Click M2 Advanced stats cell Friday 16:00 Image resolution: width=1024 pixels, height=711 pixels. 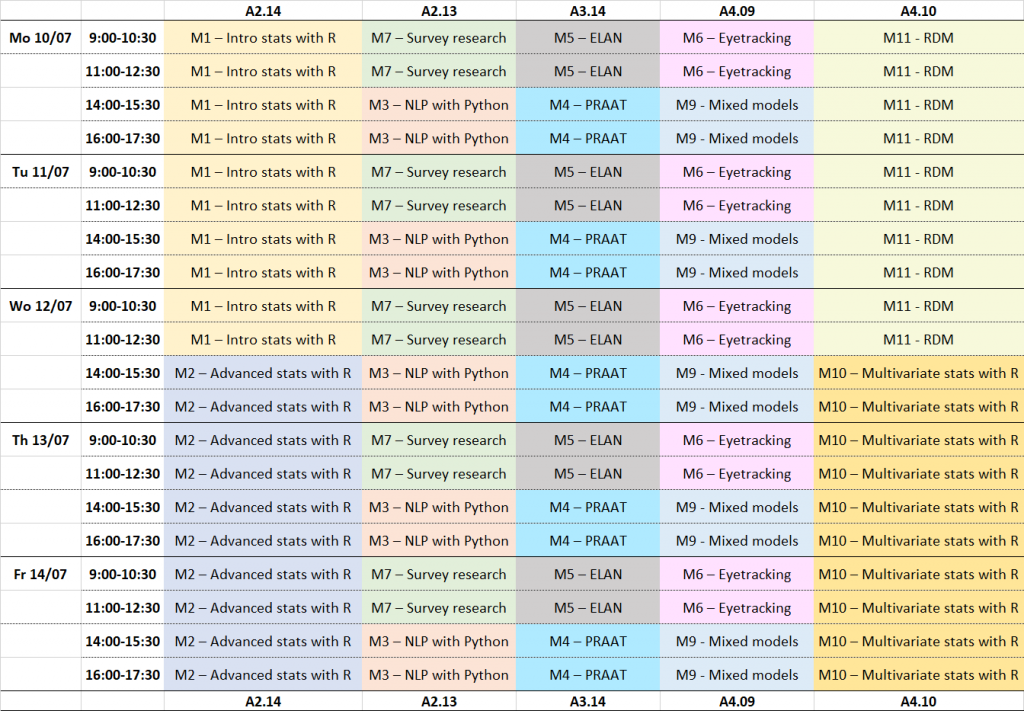click(263, 674)
